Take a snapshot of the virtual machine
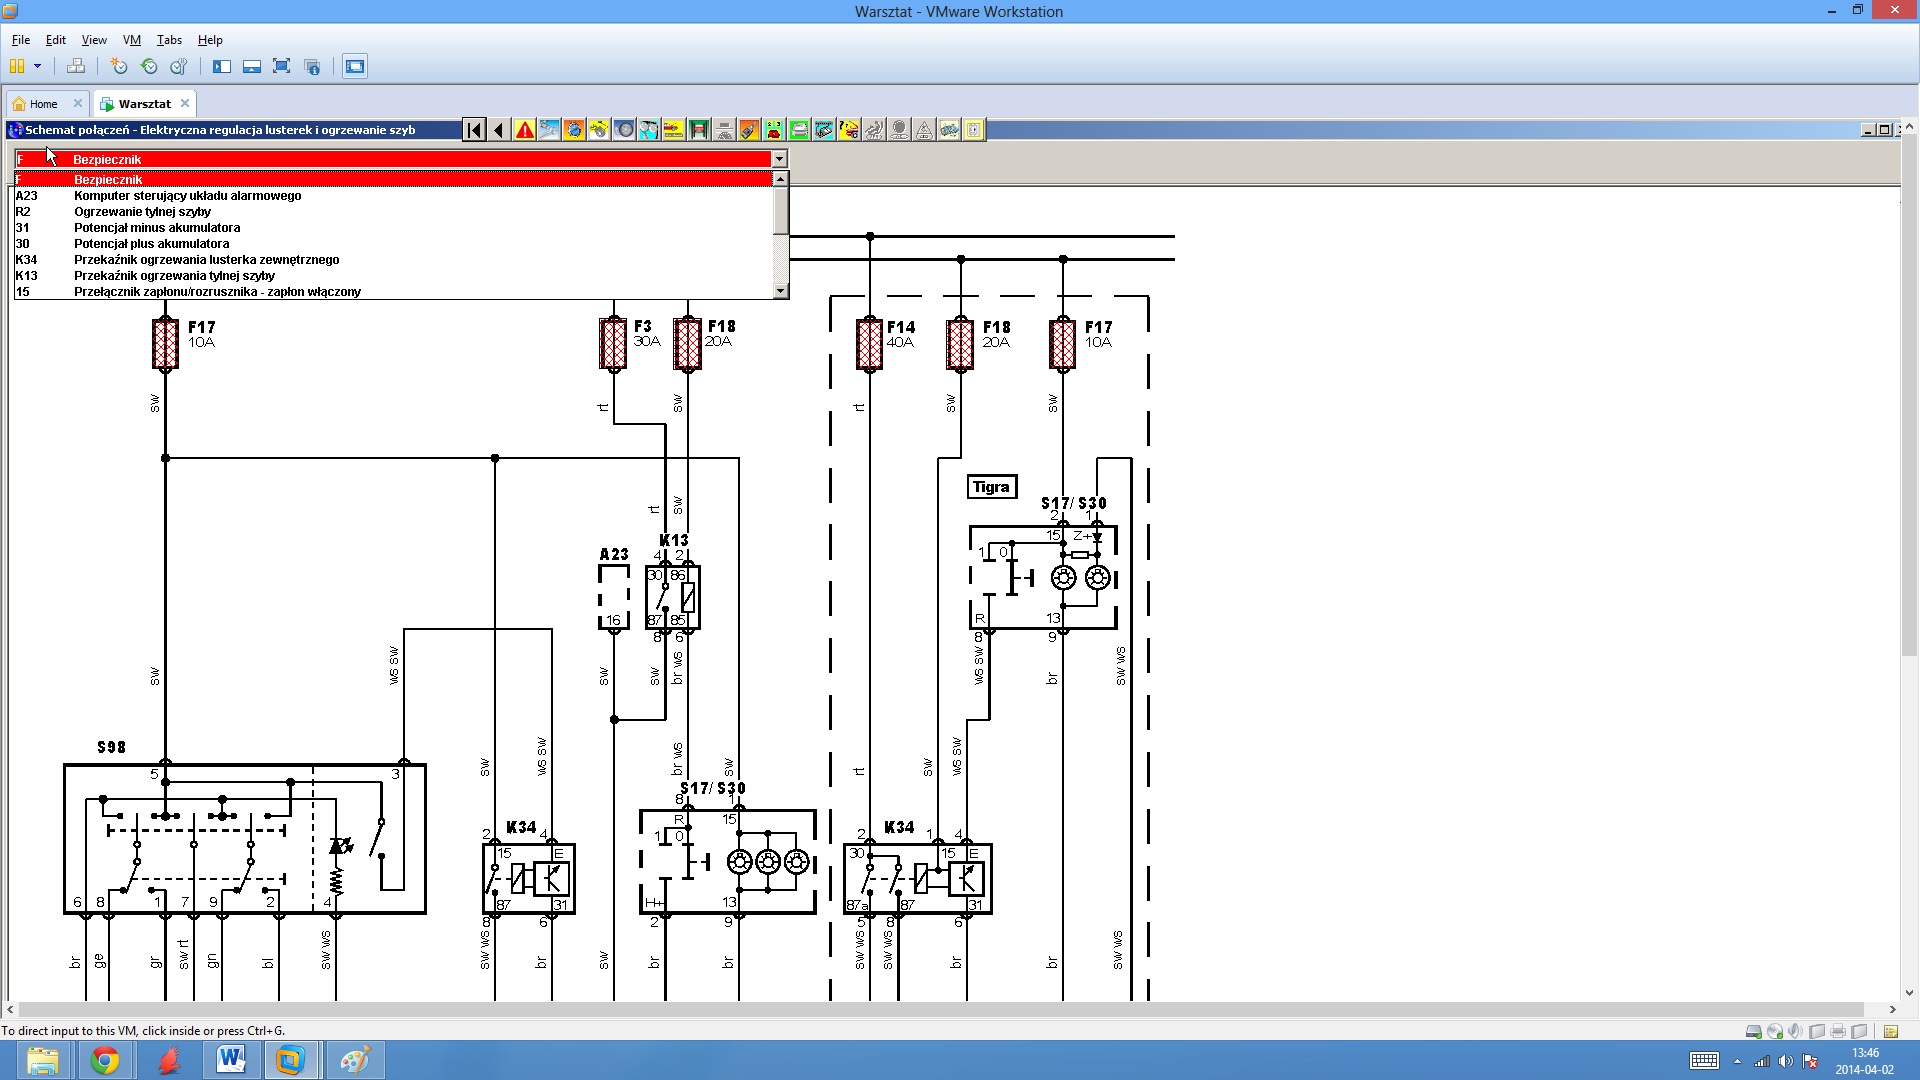 coord(119,67)
